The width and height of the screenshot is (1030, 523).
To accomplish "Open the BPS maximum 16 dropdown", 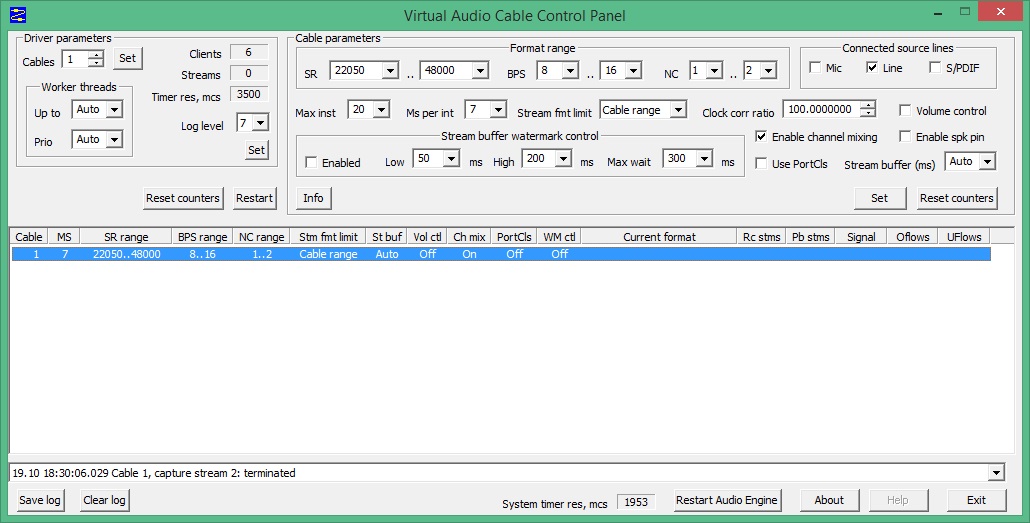I will pos(633,70).
